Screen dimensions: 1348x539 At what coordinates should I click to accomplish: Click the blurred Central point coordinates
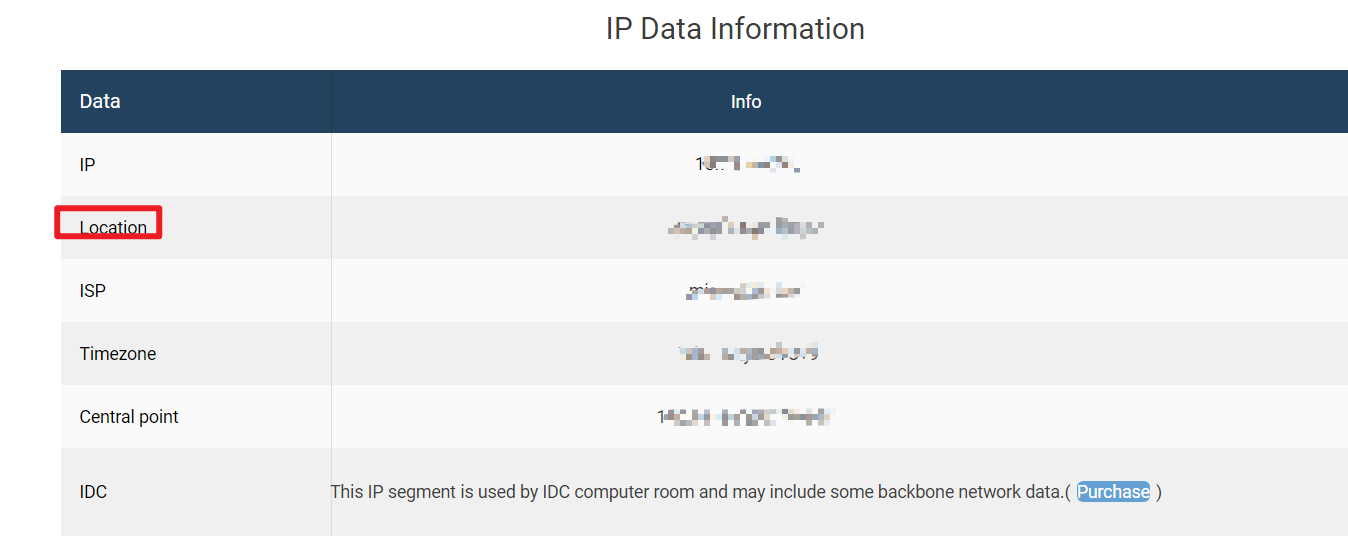click(746, 417)
